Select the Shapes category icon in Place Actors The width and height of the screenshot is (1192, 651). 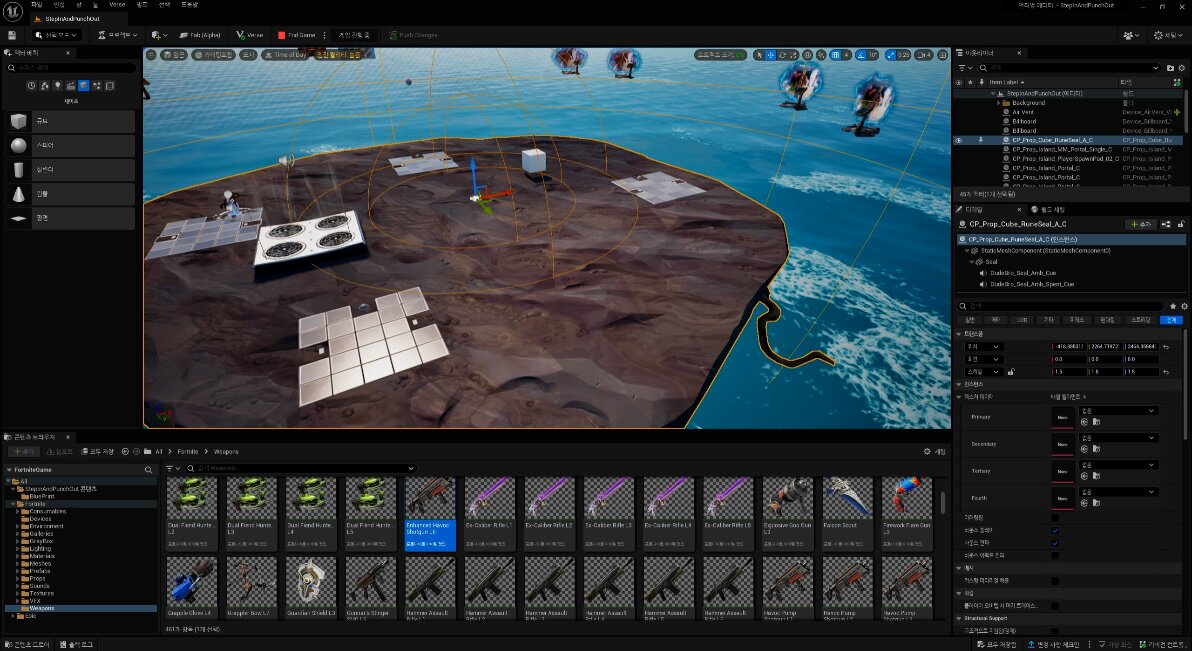[84, 86]
